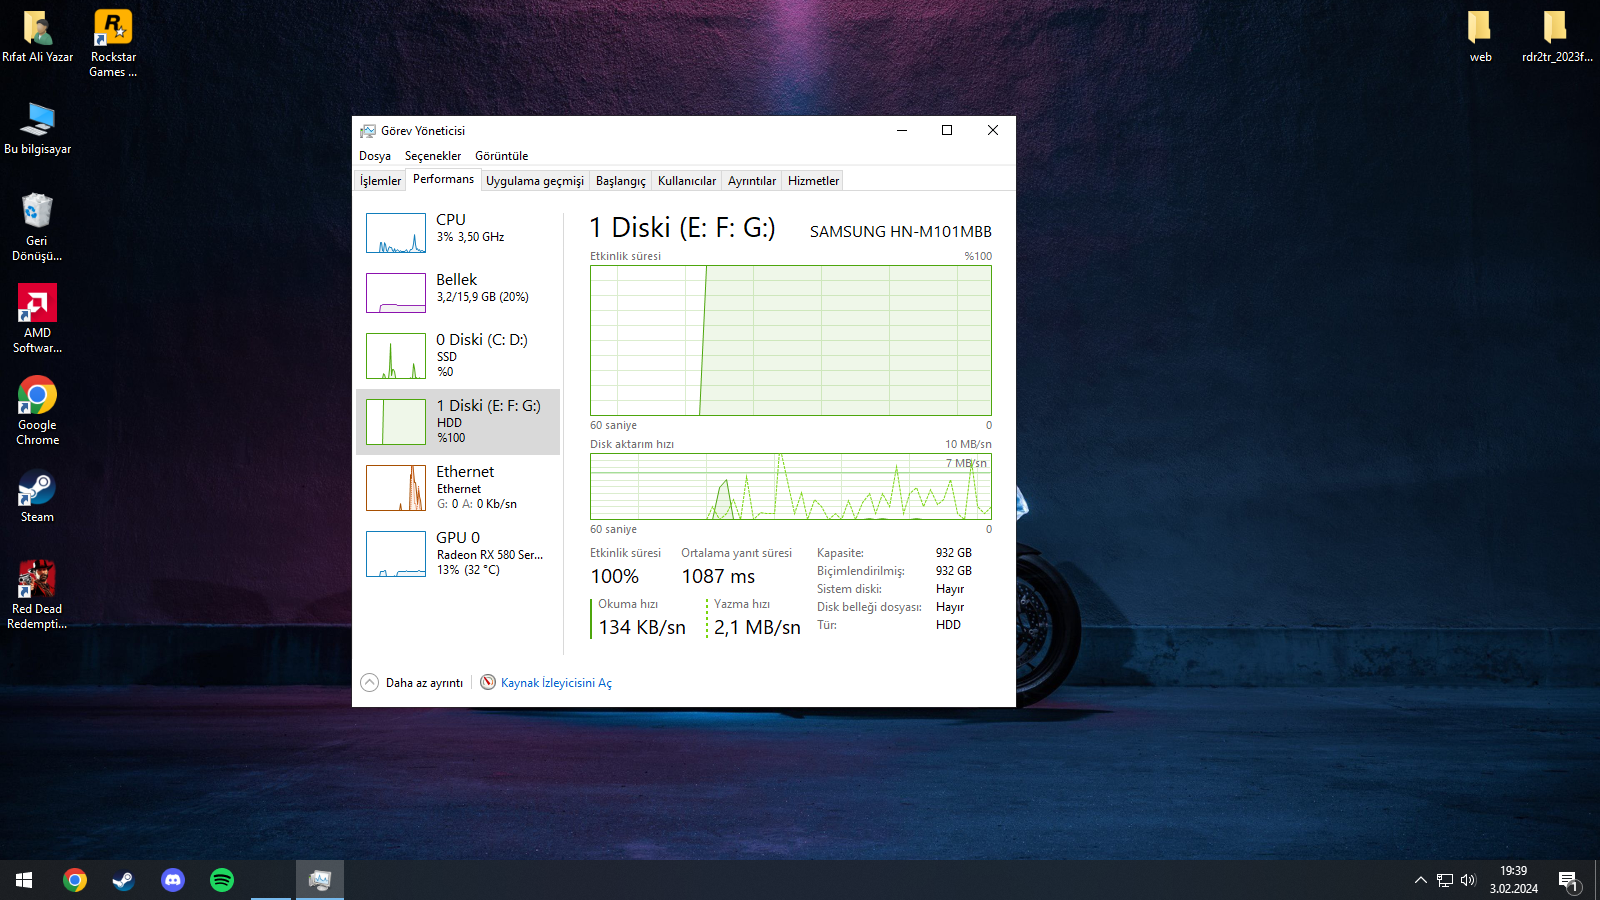Open the Dosya menu
This screenshot has height=900, width=1600.
coord(375,156)
